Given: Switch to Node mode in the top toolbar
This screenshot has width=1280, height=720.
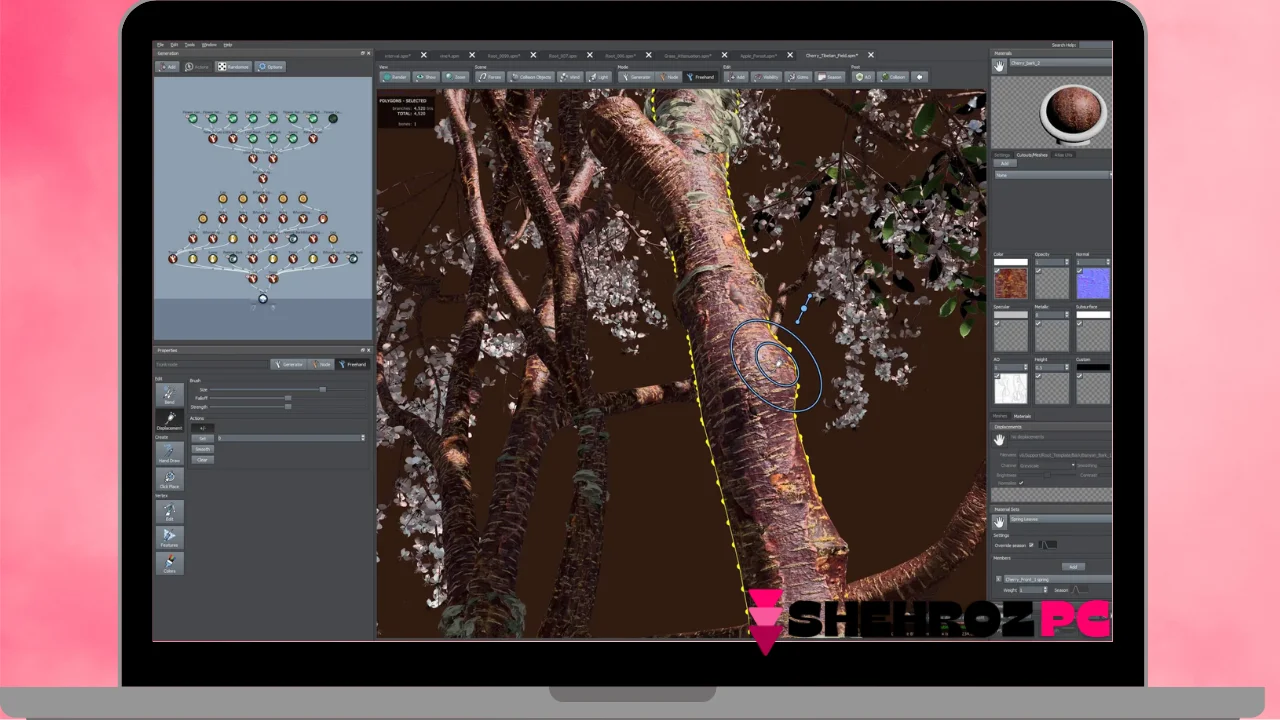Looking at the screenshot, I should [x=668, y=76].
